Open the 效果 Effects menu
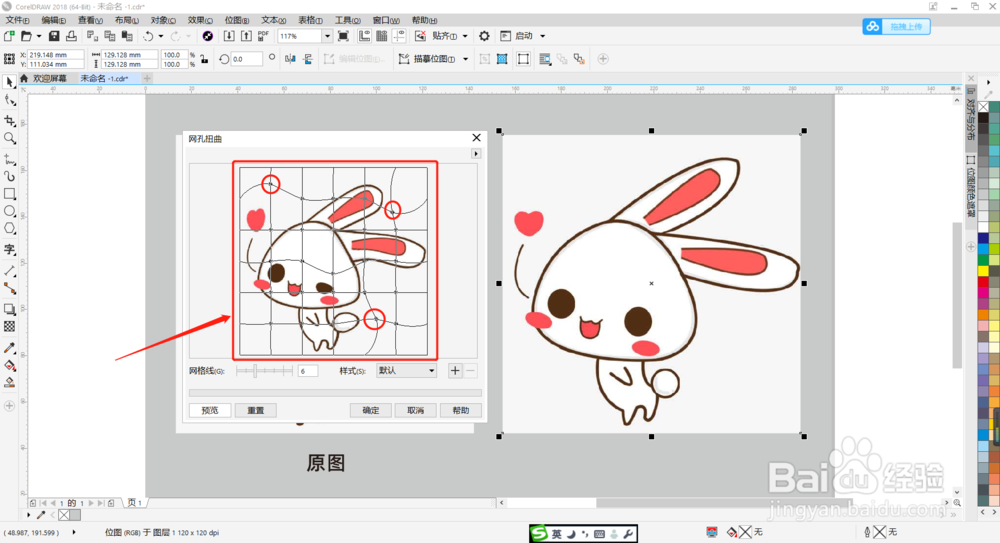Image resolution: width=1000 pixels, height=543 pixels. (x=200, y=20)
